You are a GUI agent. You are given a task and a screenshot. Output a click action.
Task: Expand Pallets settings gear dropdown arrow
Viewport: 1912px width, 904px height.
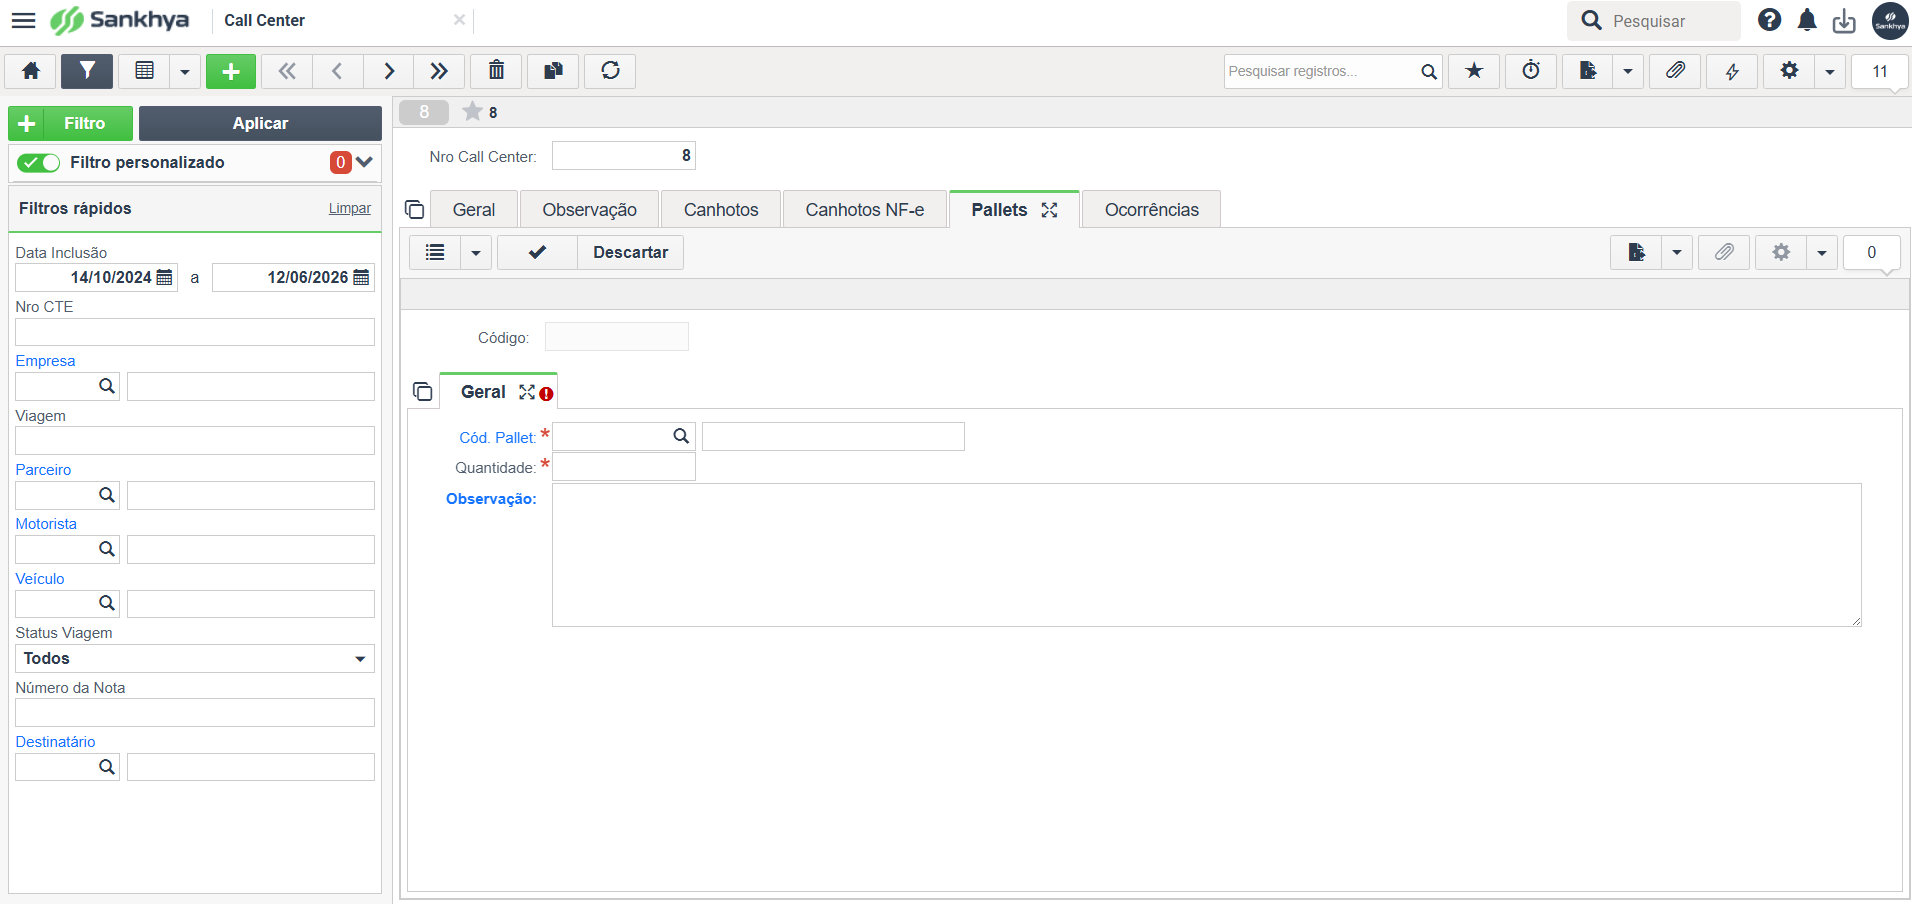point(1822,252)
